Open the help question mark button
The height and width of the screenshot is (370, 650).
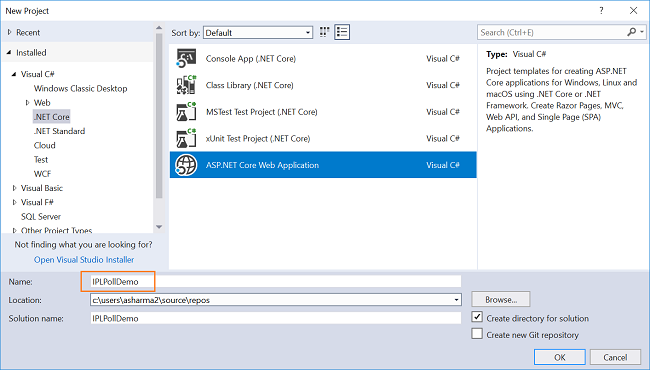(x=601, y=11)
